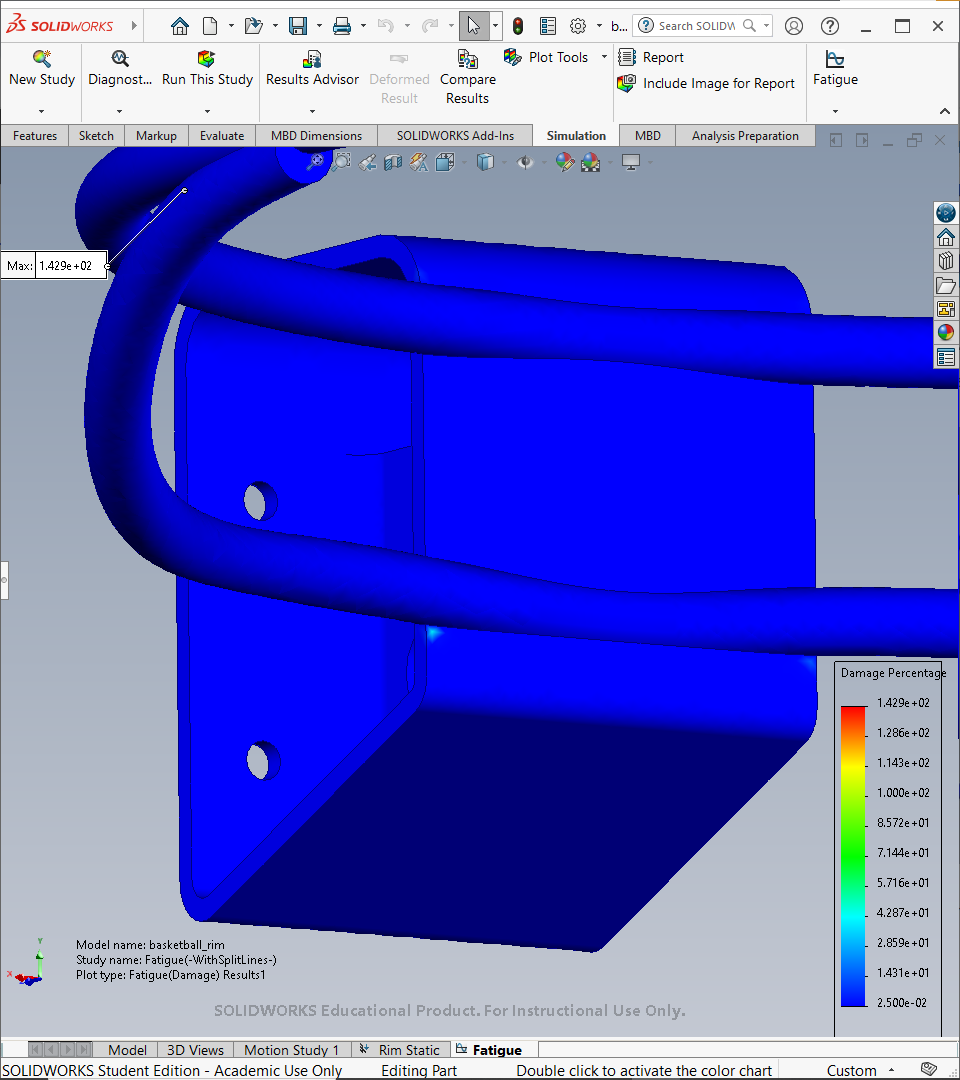Click the Run This Study icon
Screen dimensions: 960x1080
point(207,59)
